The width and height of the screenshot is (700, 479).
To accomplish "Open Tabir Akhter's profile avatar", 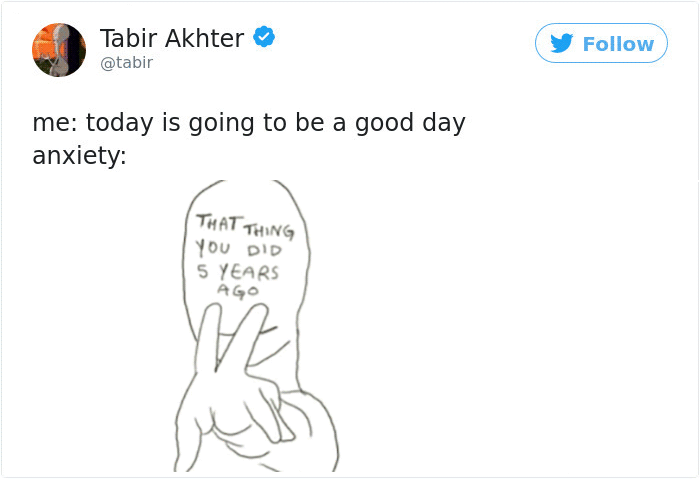I will pos(59,50).
